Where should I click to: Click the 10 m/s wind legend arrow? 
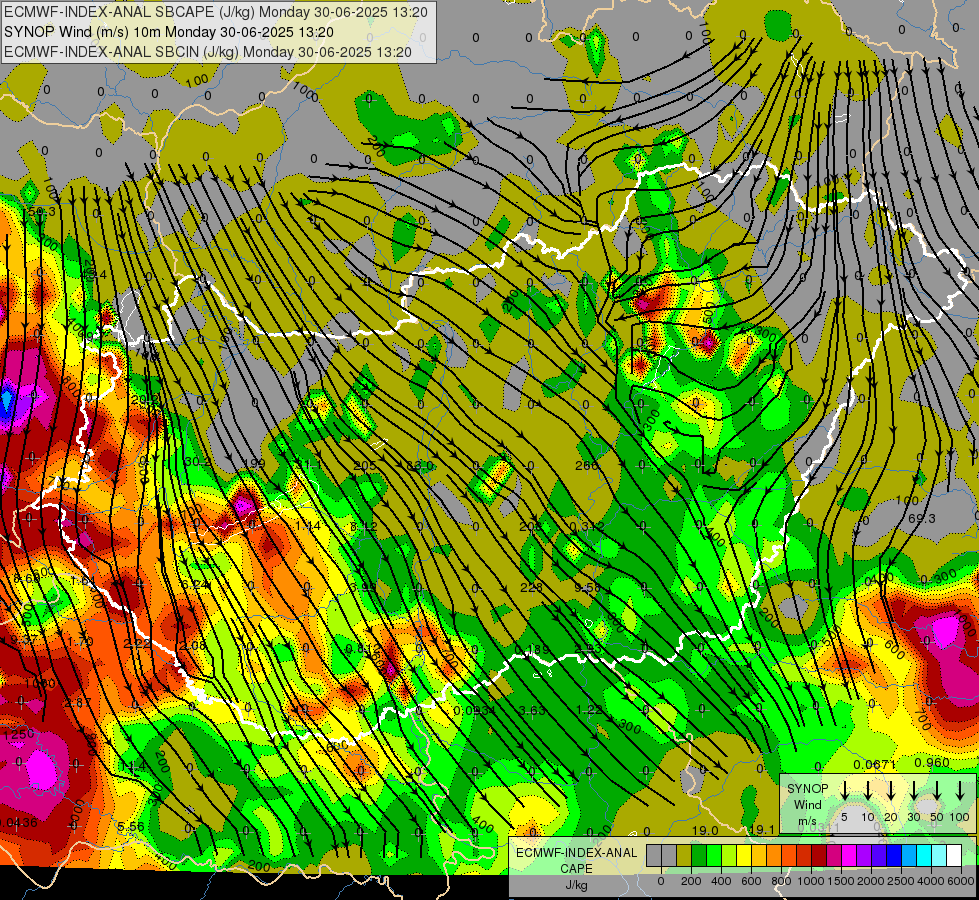[x=867, y=790]
